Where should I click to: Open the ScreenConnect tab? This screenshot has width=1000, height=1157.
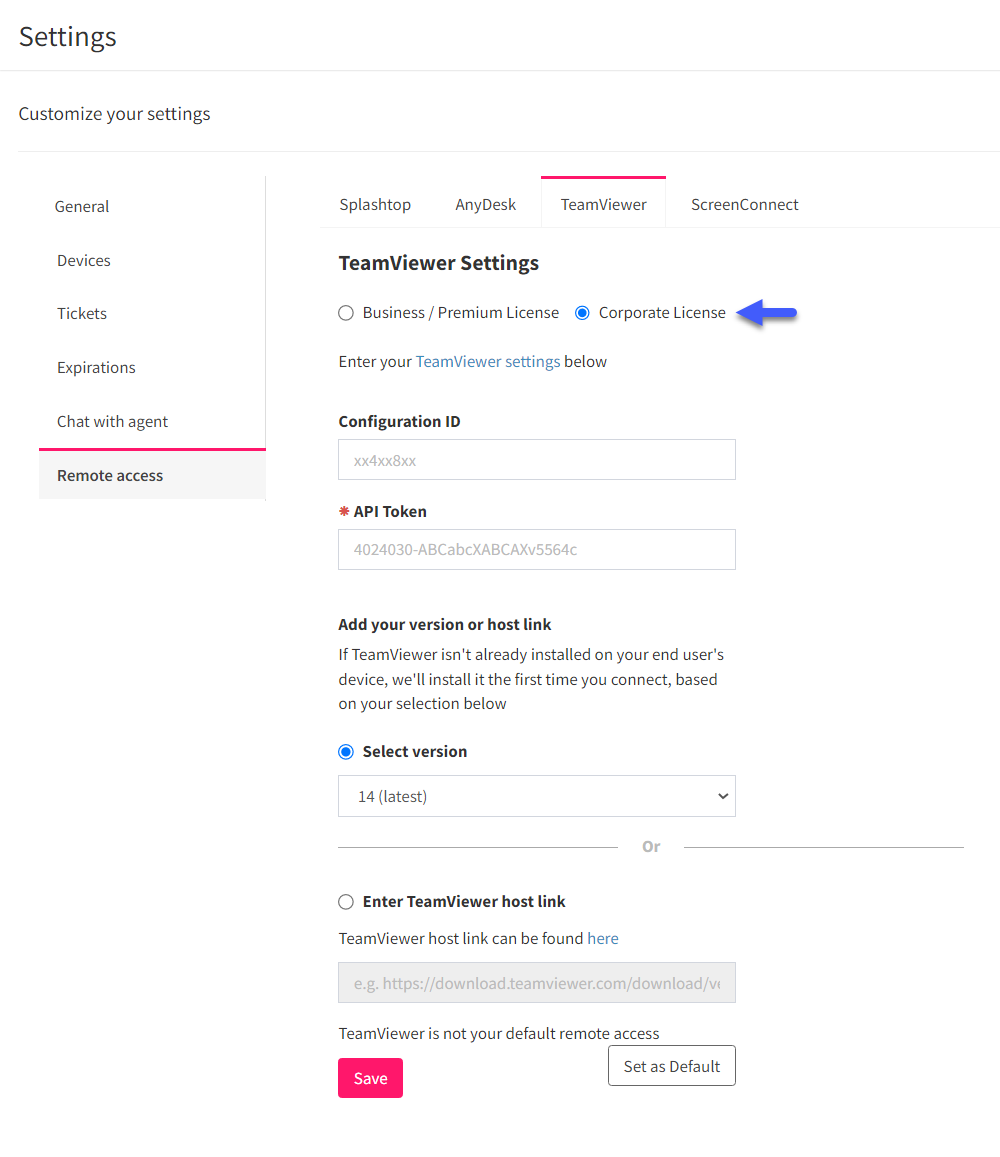tap(744, 204)
